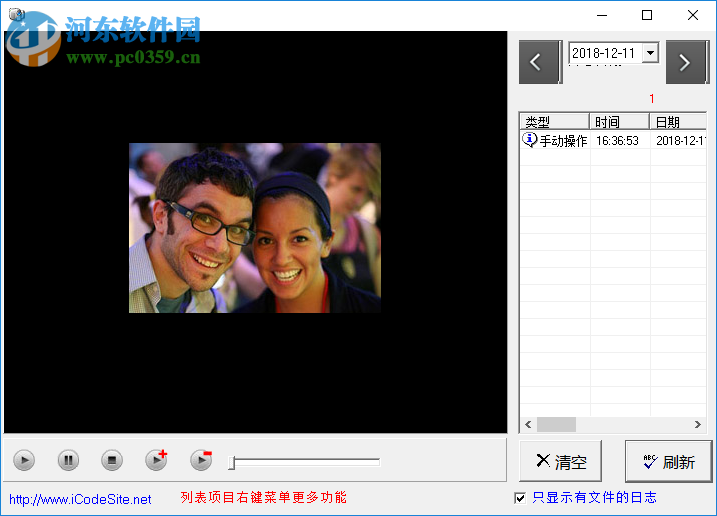Screen dimensions: 717x516
Task: Click the horizontal scrollbar thumb of log list
Action: (x=556, y=425)
